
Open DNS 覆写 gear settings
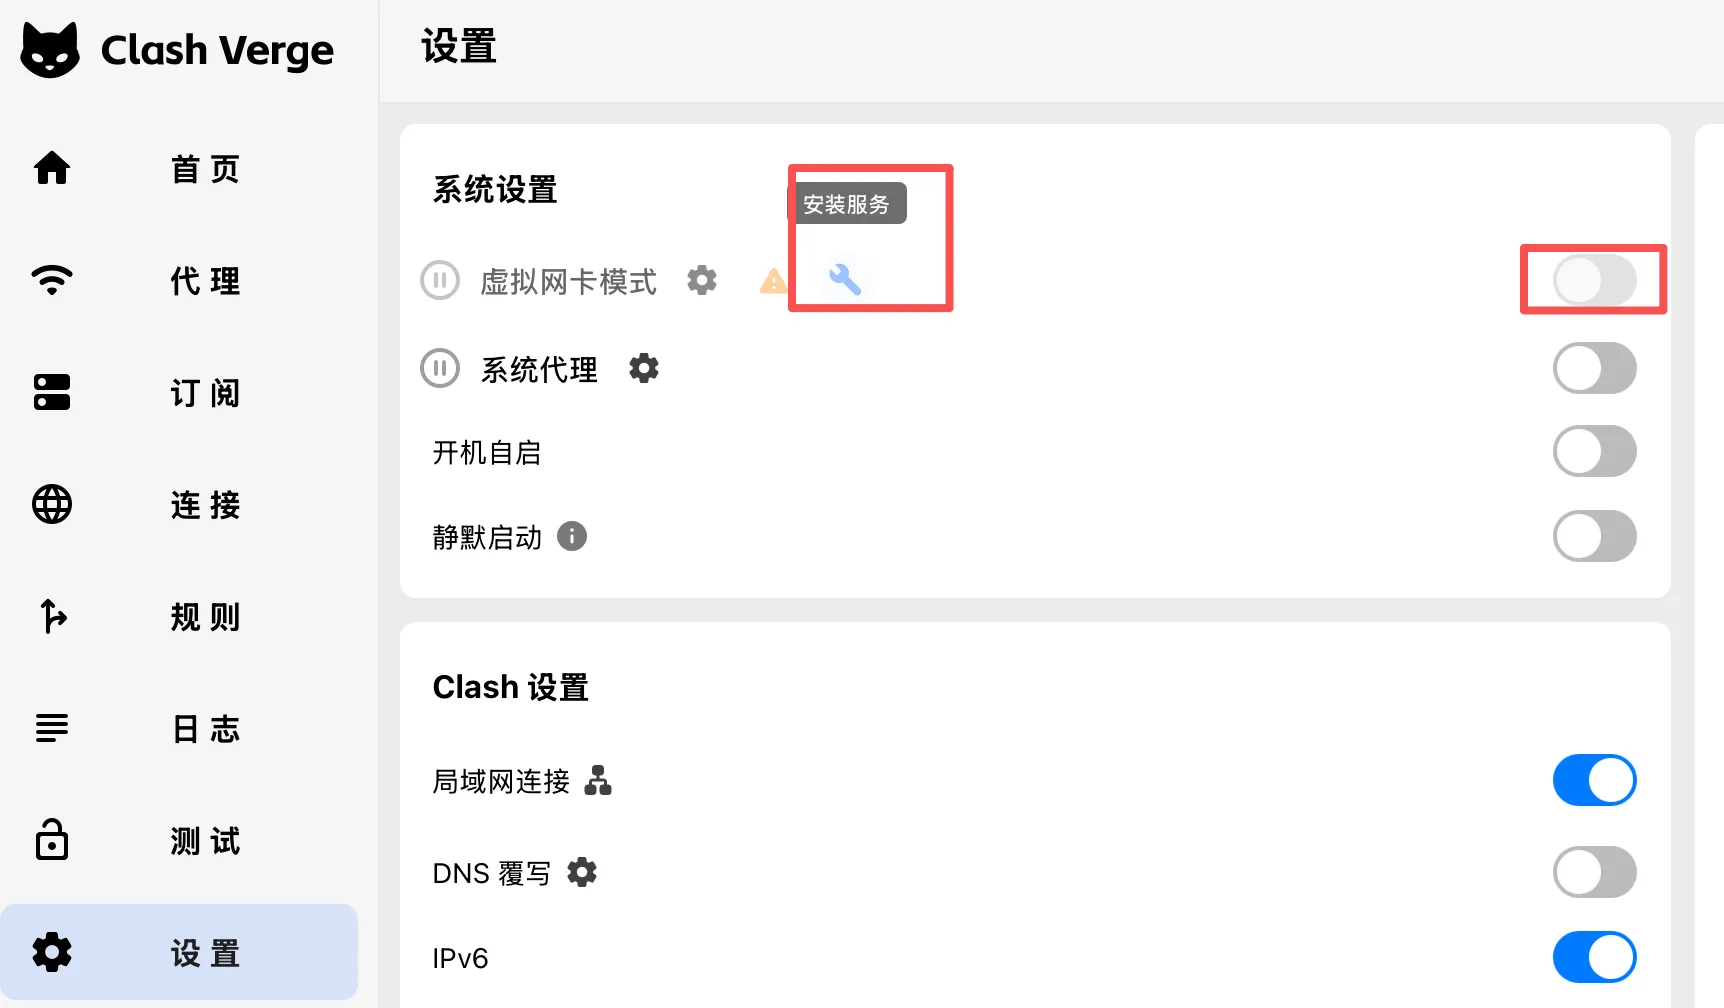click(582, 872)
